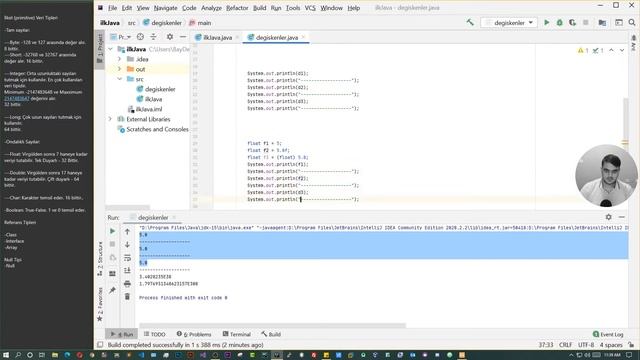Open the degiskenler run configuration dropdown

(509, 23)
